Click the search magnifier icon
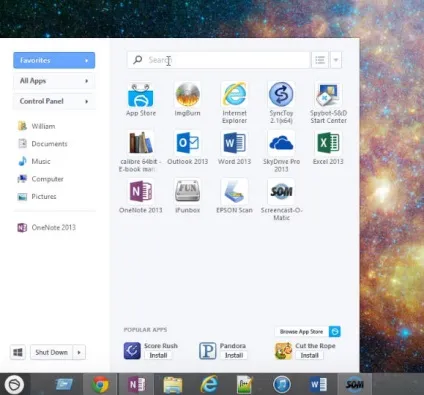 tap(137, 60)
